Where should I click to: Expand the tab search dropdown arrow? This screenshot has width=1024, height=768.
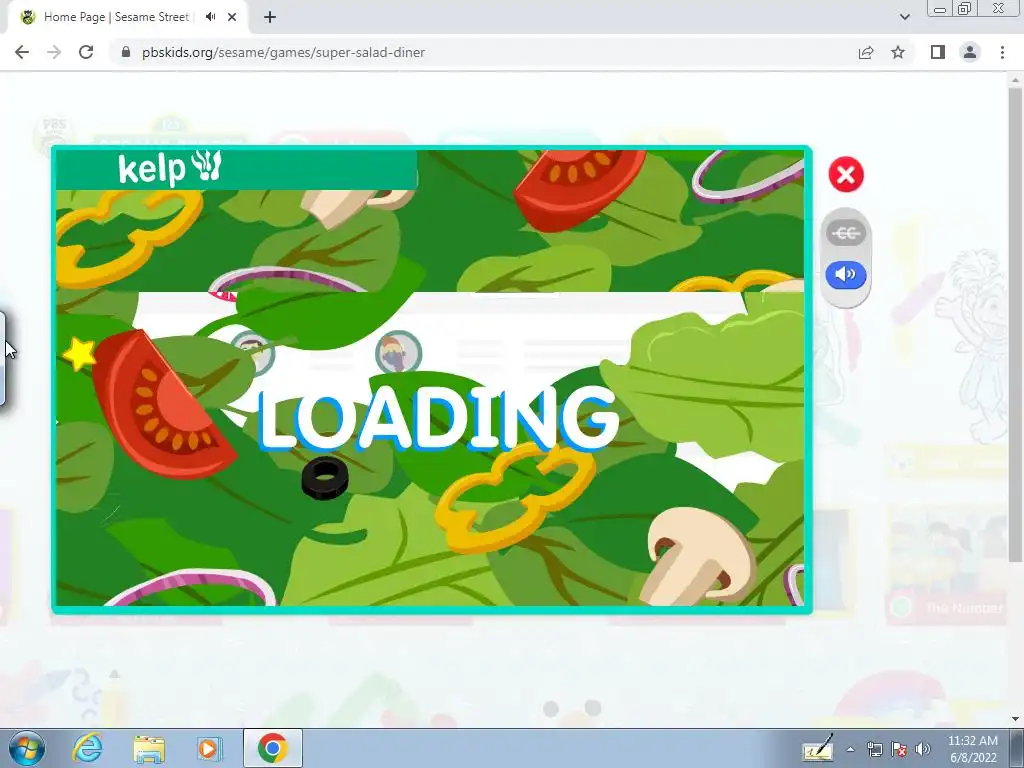pyautogui.click(x=904, y=17)
